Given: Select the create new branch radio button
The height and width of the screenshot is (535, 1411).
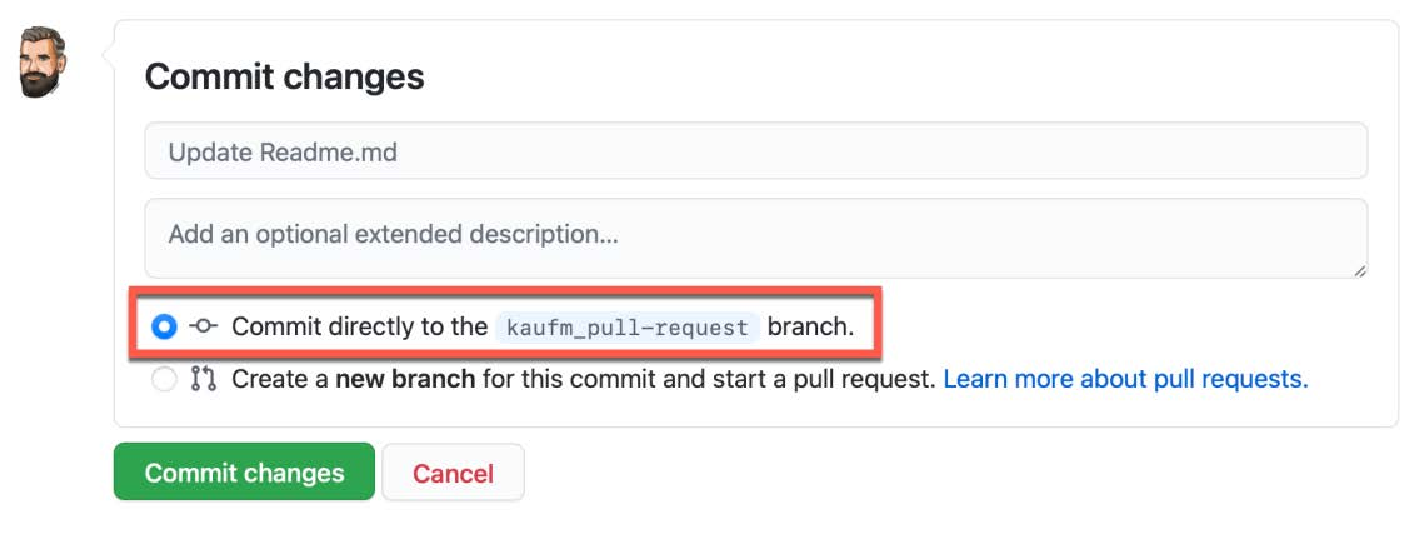Looking at the screenshot, I should click(x=164, y=380).
